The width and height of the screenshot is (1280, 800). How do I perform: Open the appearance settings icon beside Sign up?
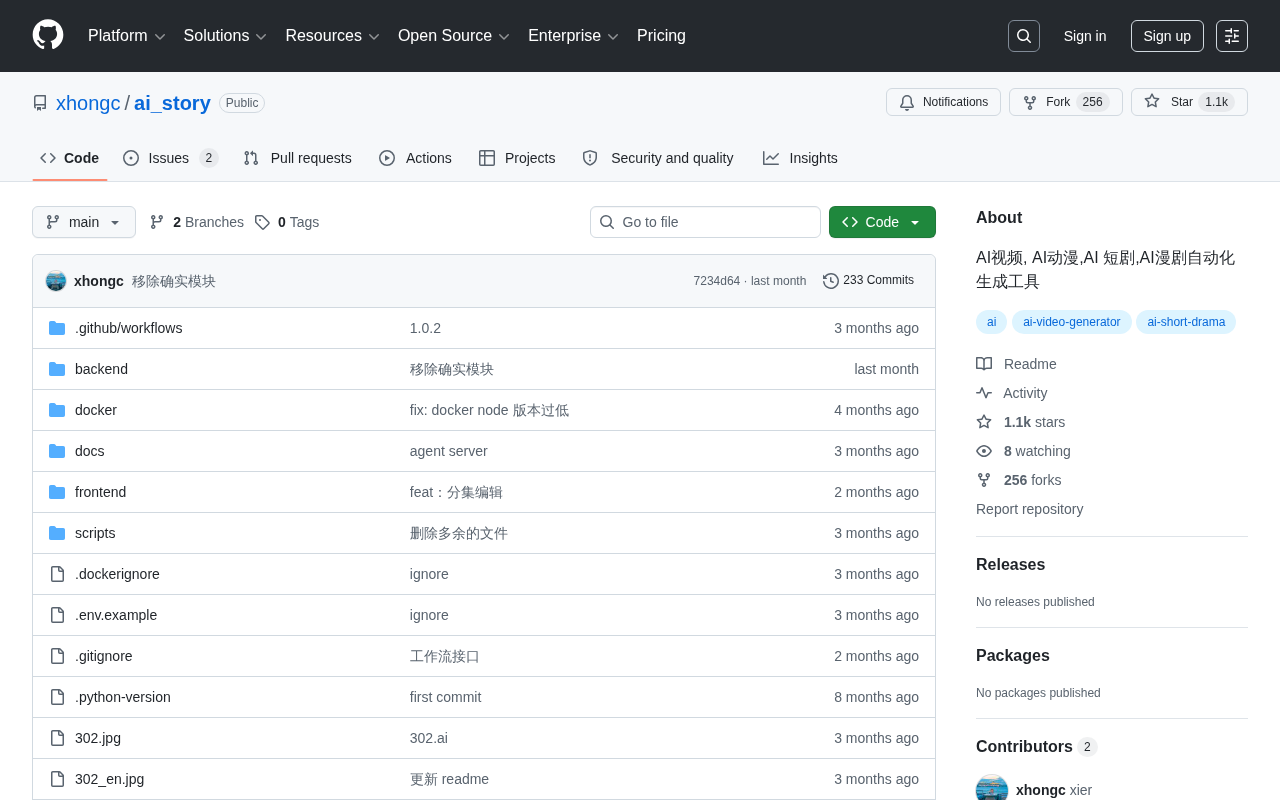click(1232, 36)
